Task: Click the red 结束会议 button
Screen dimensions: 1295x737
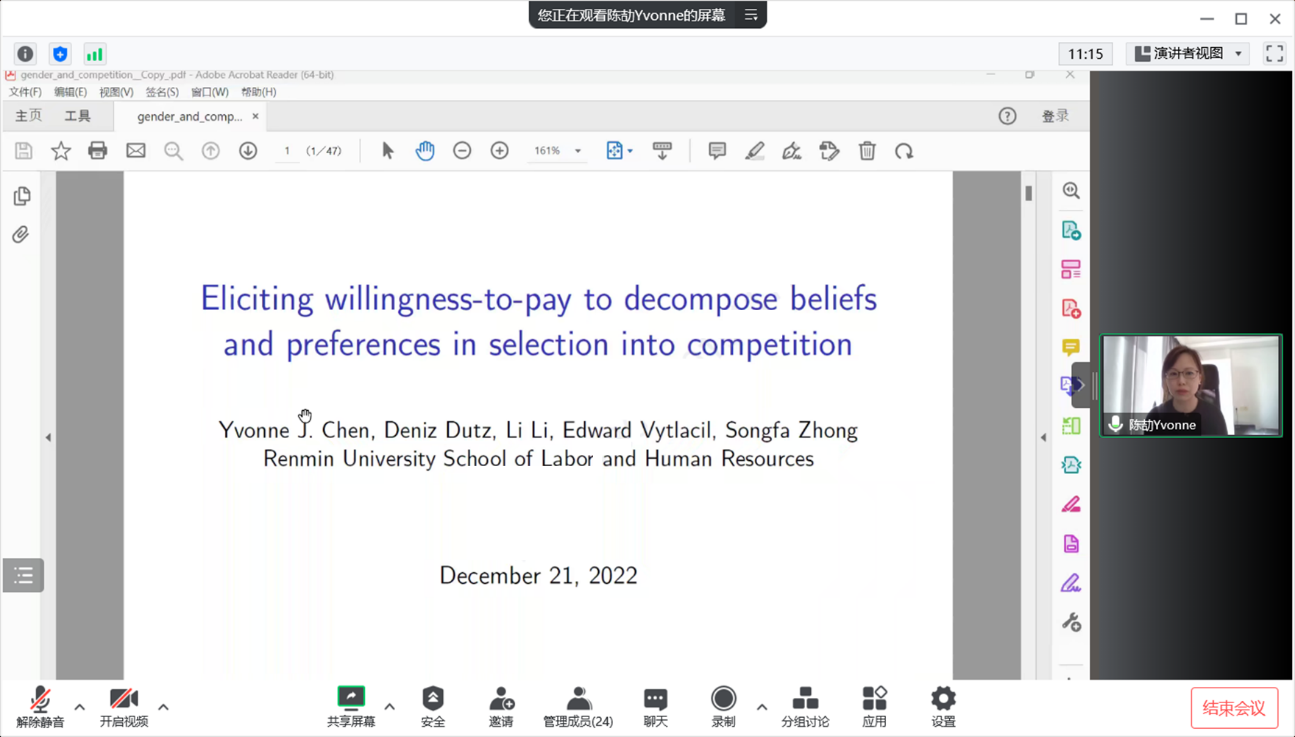Action: pos(1233,708)
